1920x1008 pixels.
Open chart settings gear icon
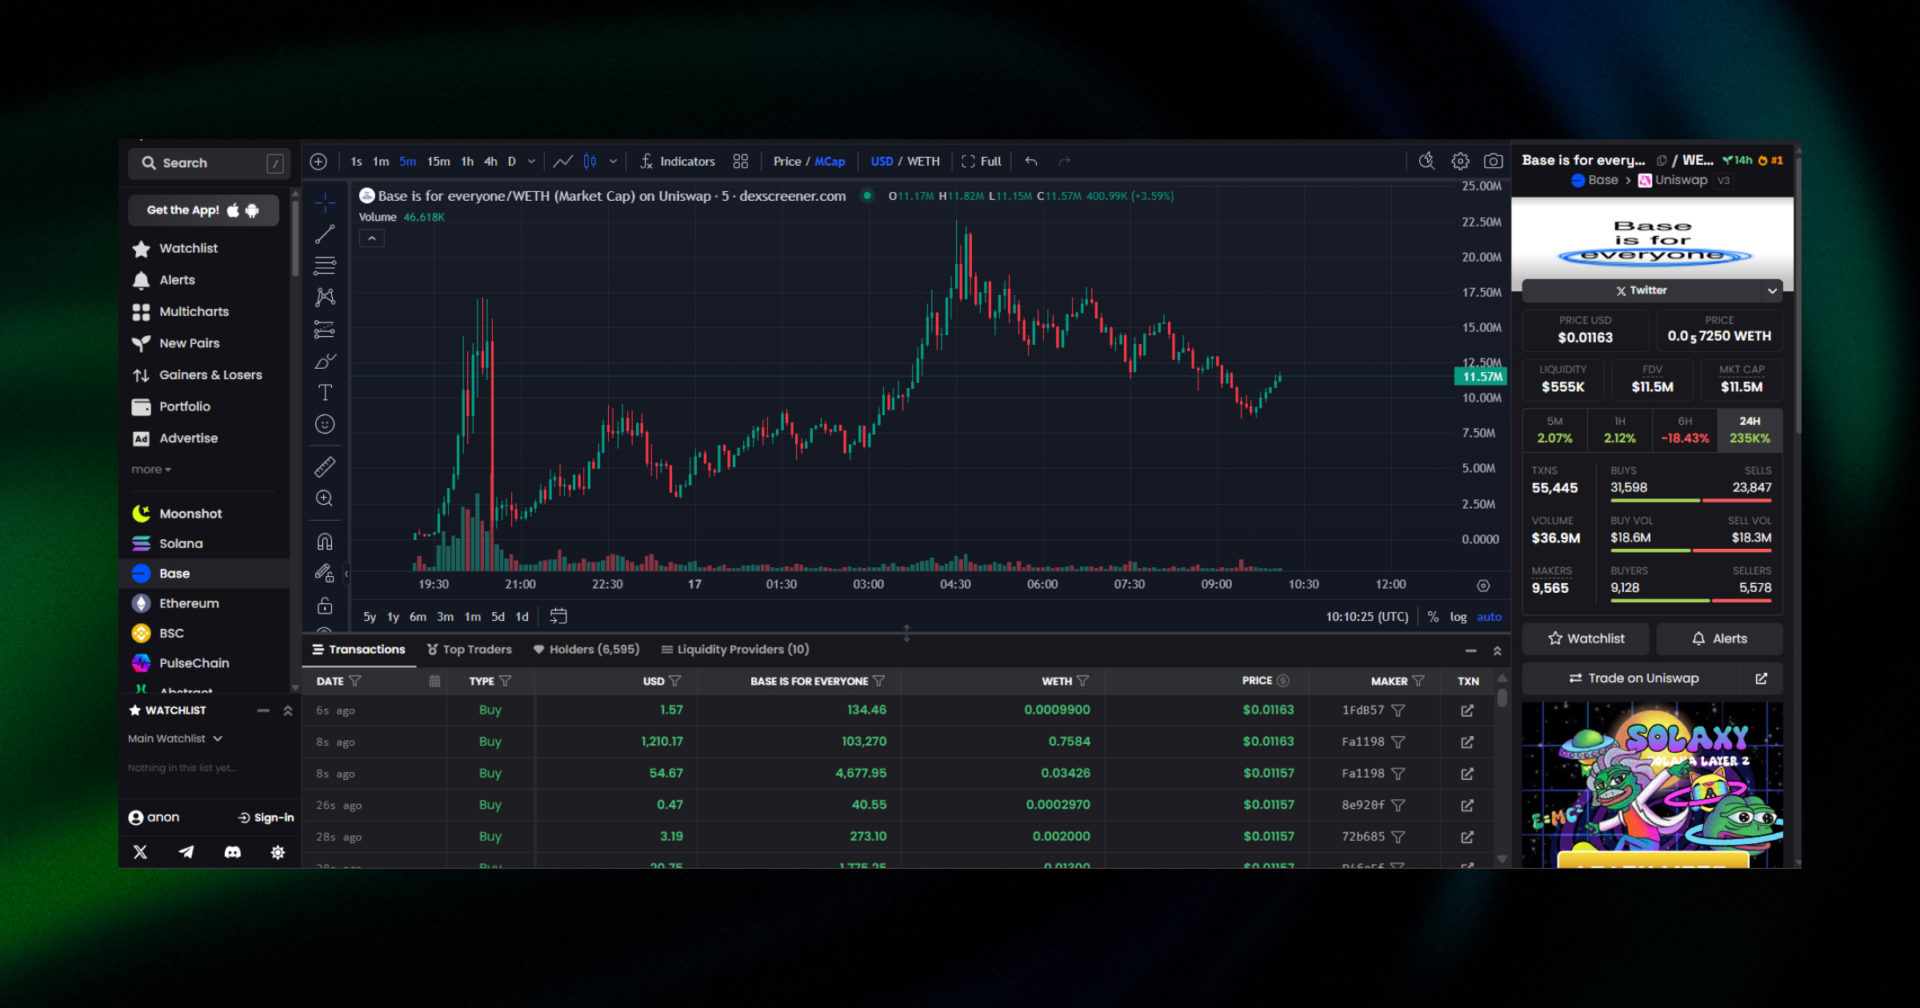[x=1460, y=161]
